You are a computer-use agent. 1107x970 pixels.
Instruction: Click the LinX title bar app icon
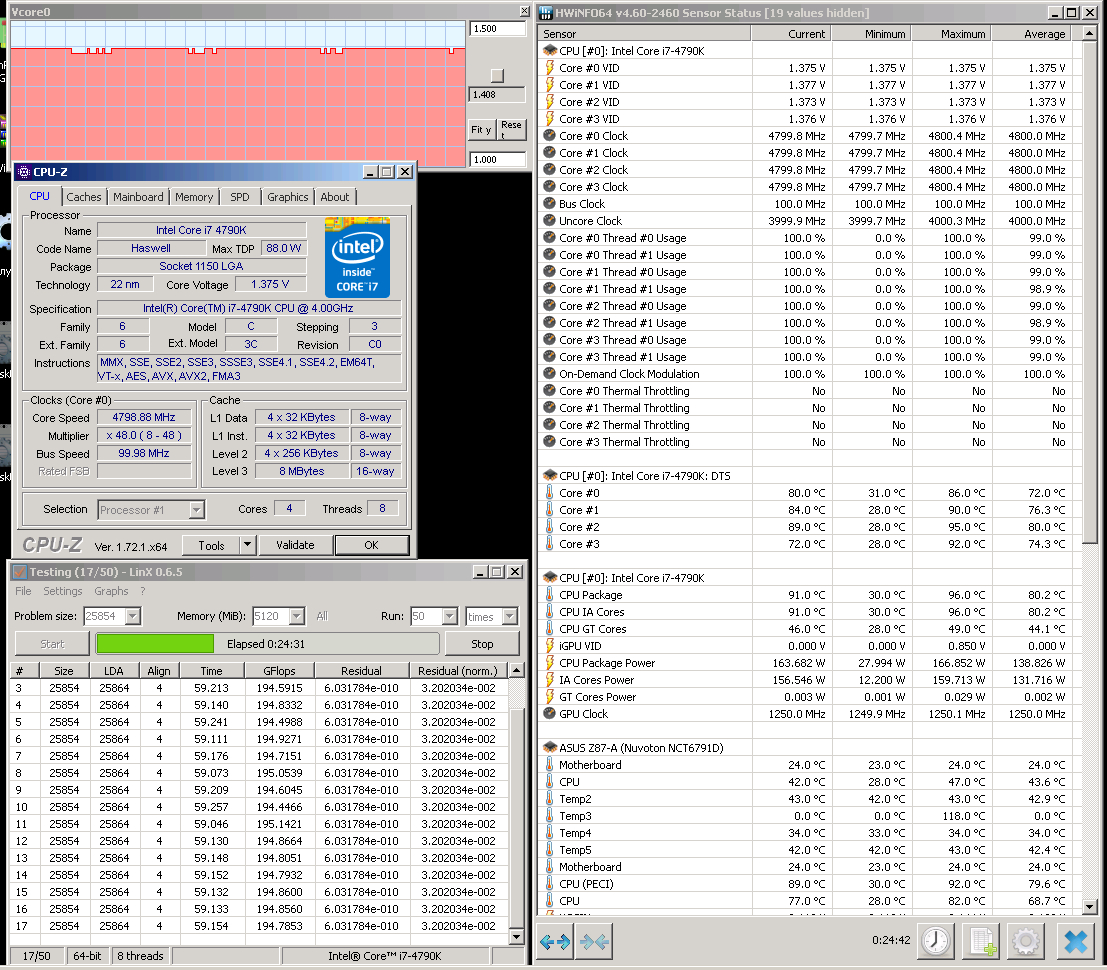[x=20, y=572]
